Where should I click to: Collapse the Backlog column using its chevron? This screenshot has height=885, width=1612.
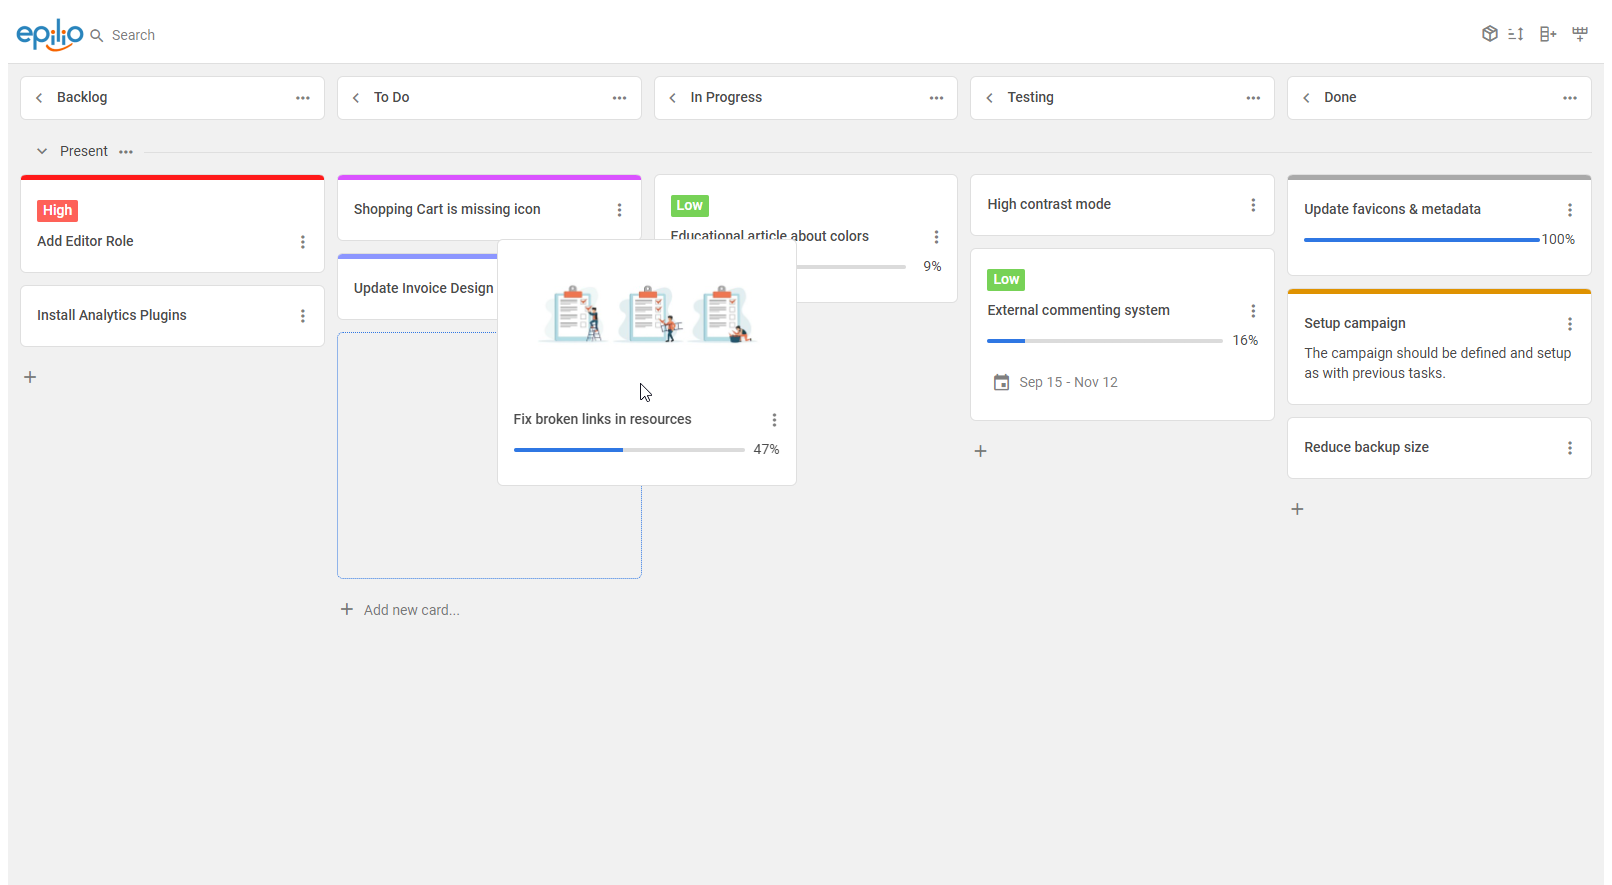click(39, 98)
